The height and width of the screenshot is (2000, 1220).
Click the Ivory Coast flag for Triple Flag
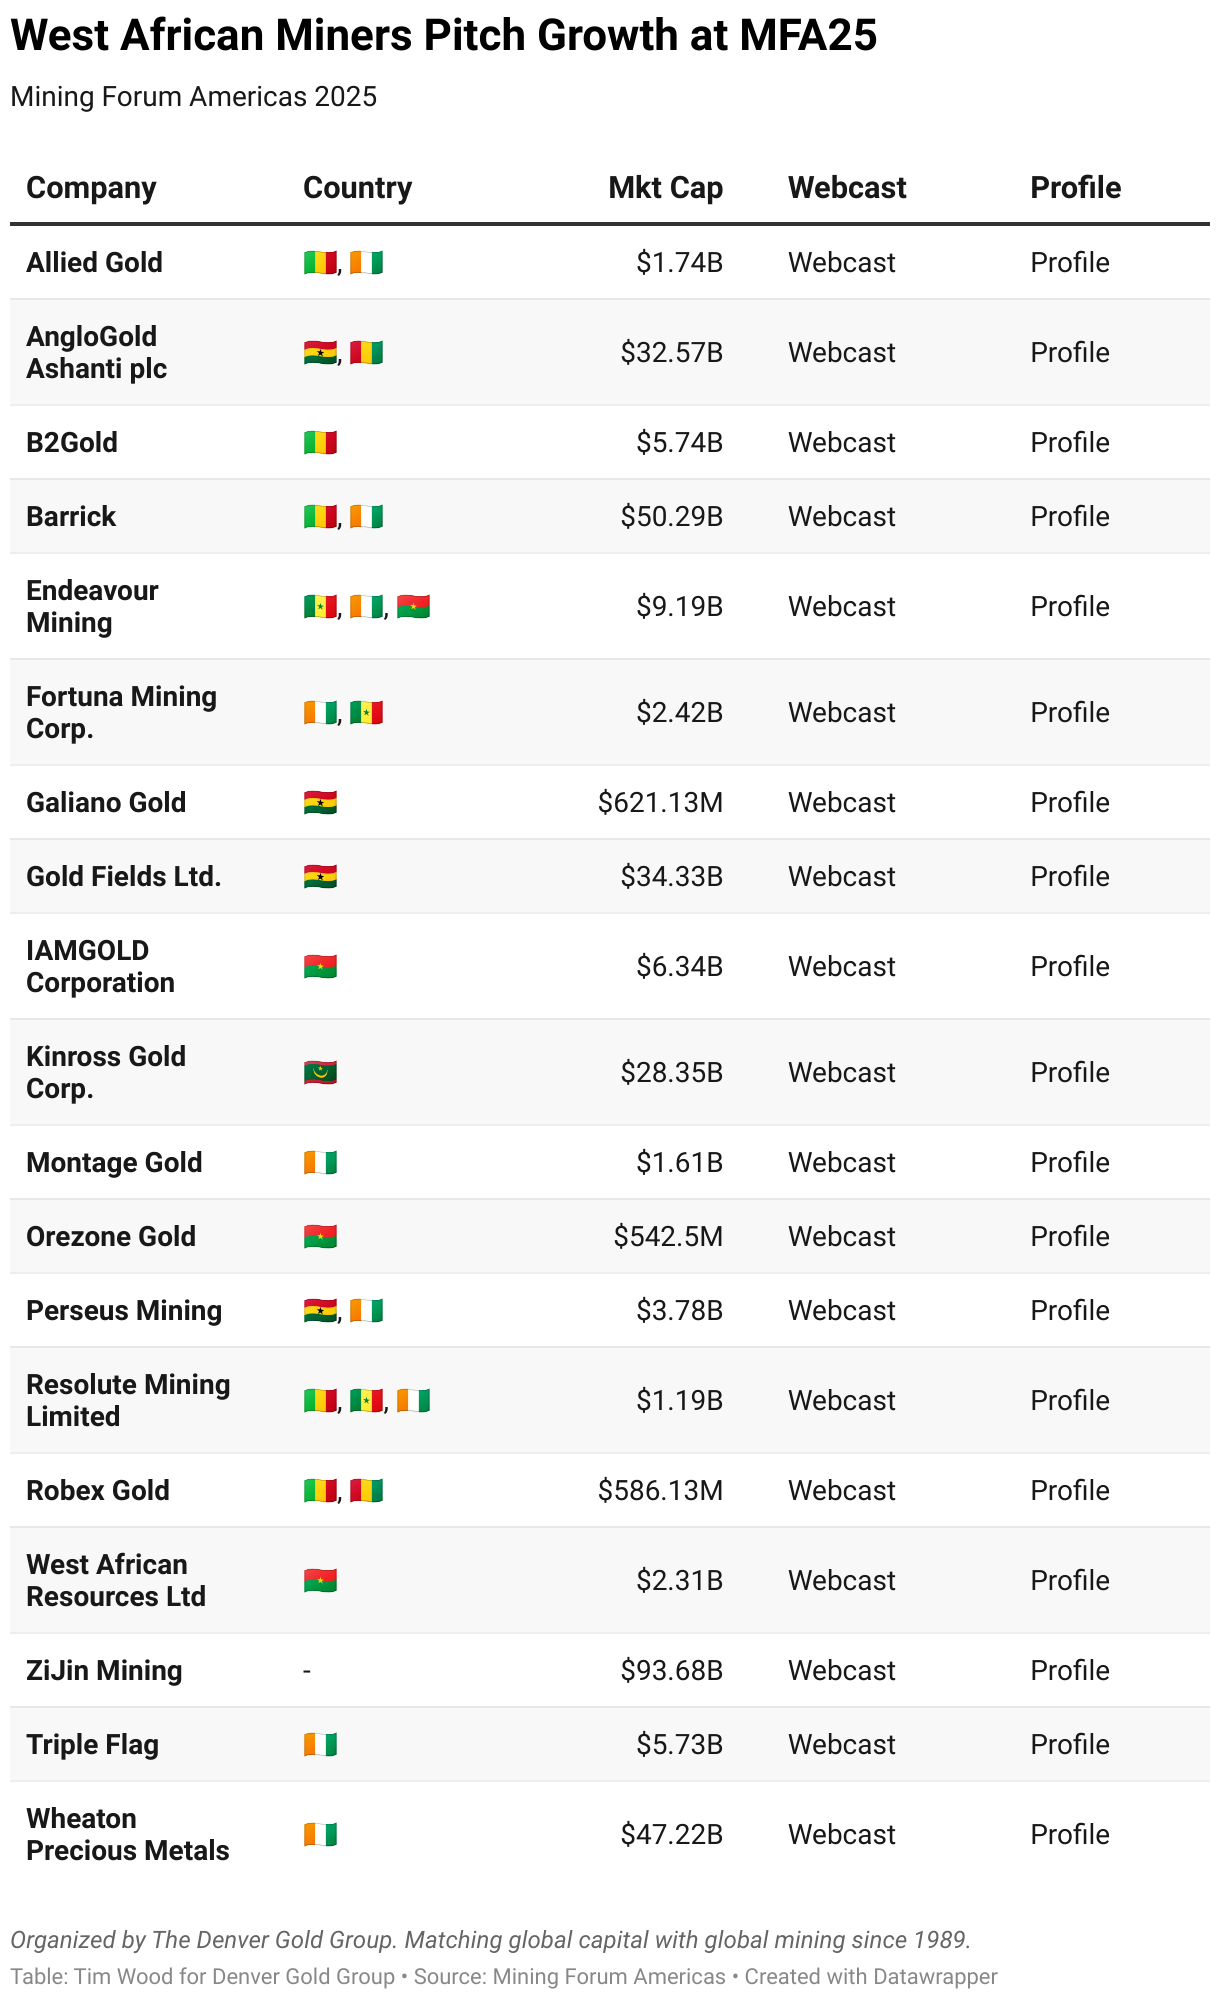click(x=320, y=1745)
